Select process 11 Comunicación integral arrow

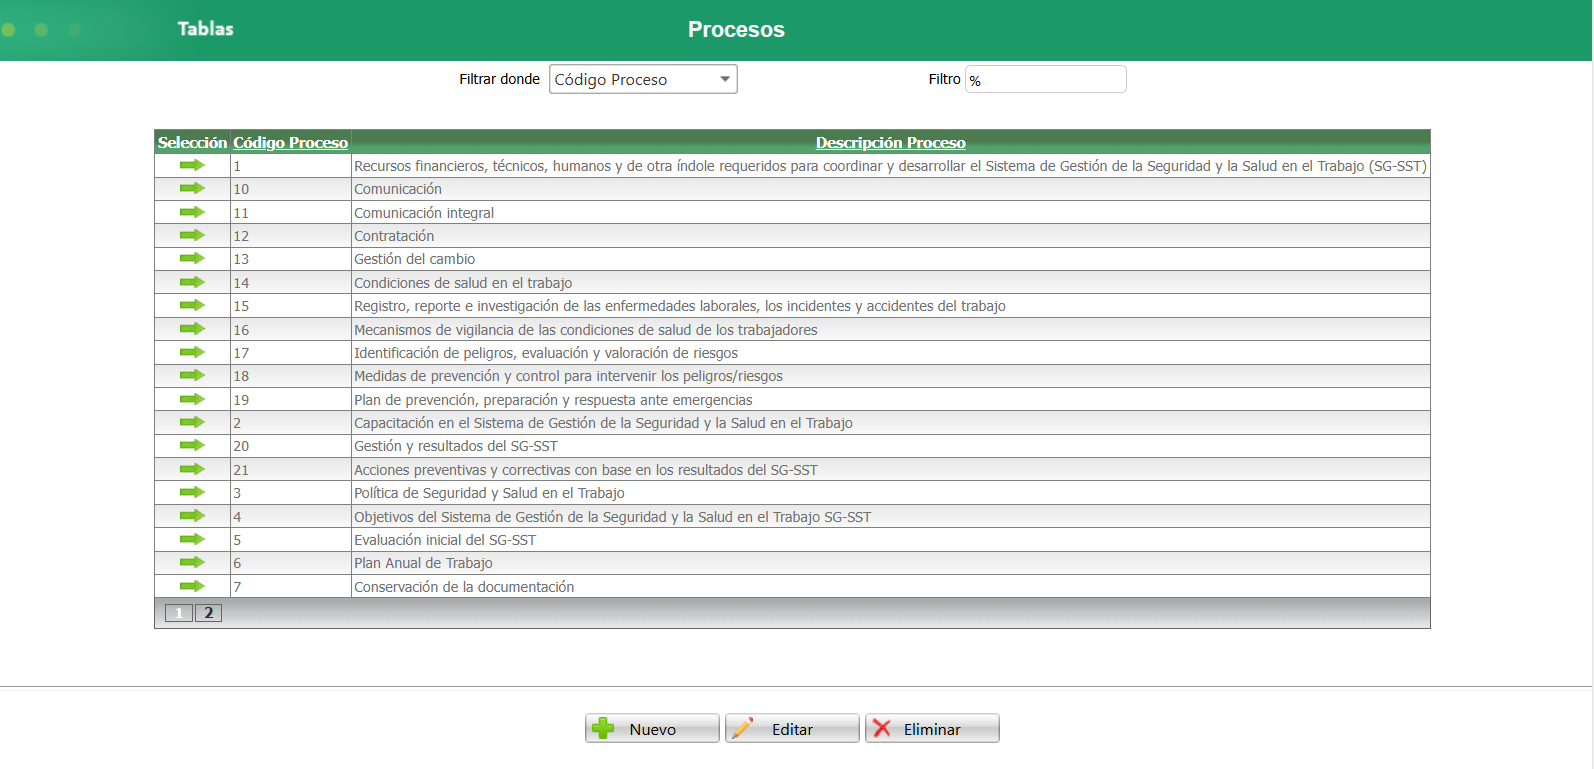point(192,212)
